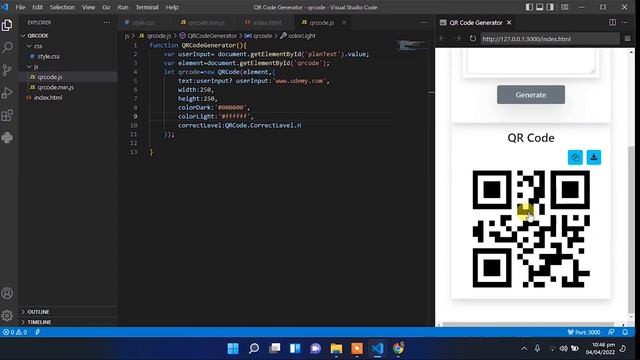This screenshot has width=640, height=360.
Task: Open notifications bell in status bar
Action: click(625, 332)
